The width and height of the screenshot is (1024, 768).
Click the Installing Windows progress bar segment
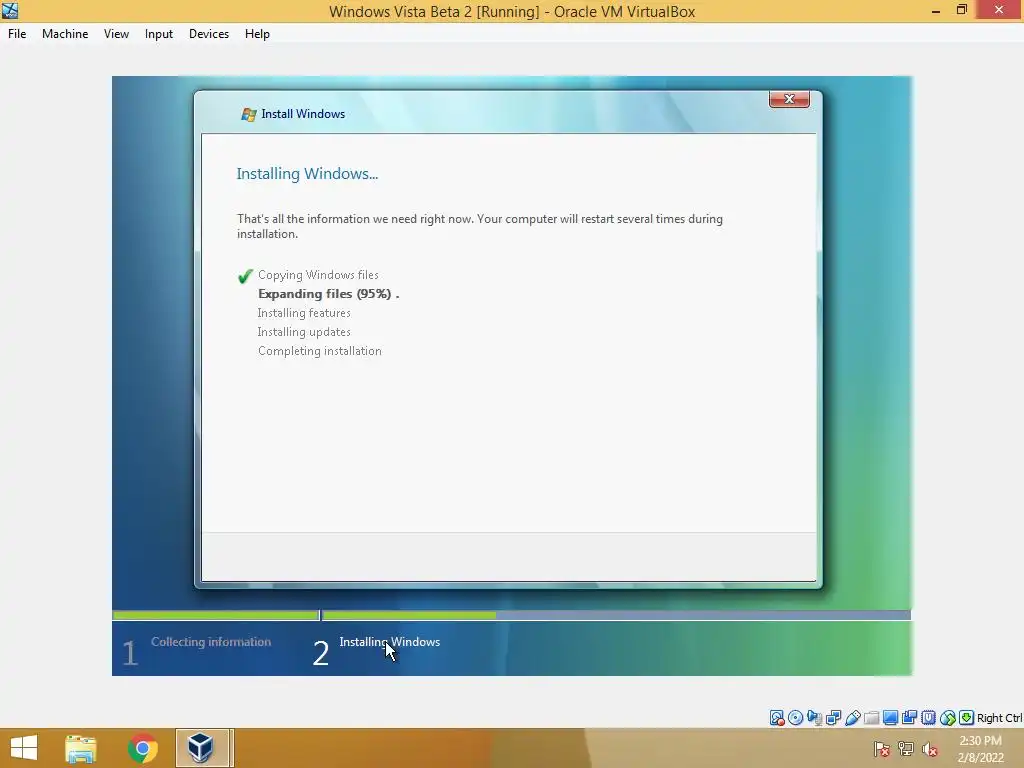(x=616, y=615)
